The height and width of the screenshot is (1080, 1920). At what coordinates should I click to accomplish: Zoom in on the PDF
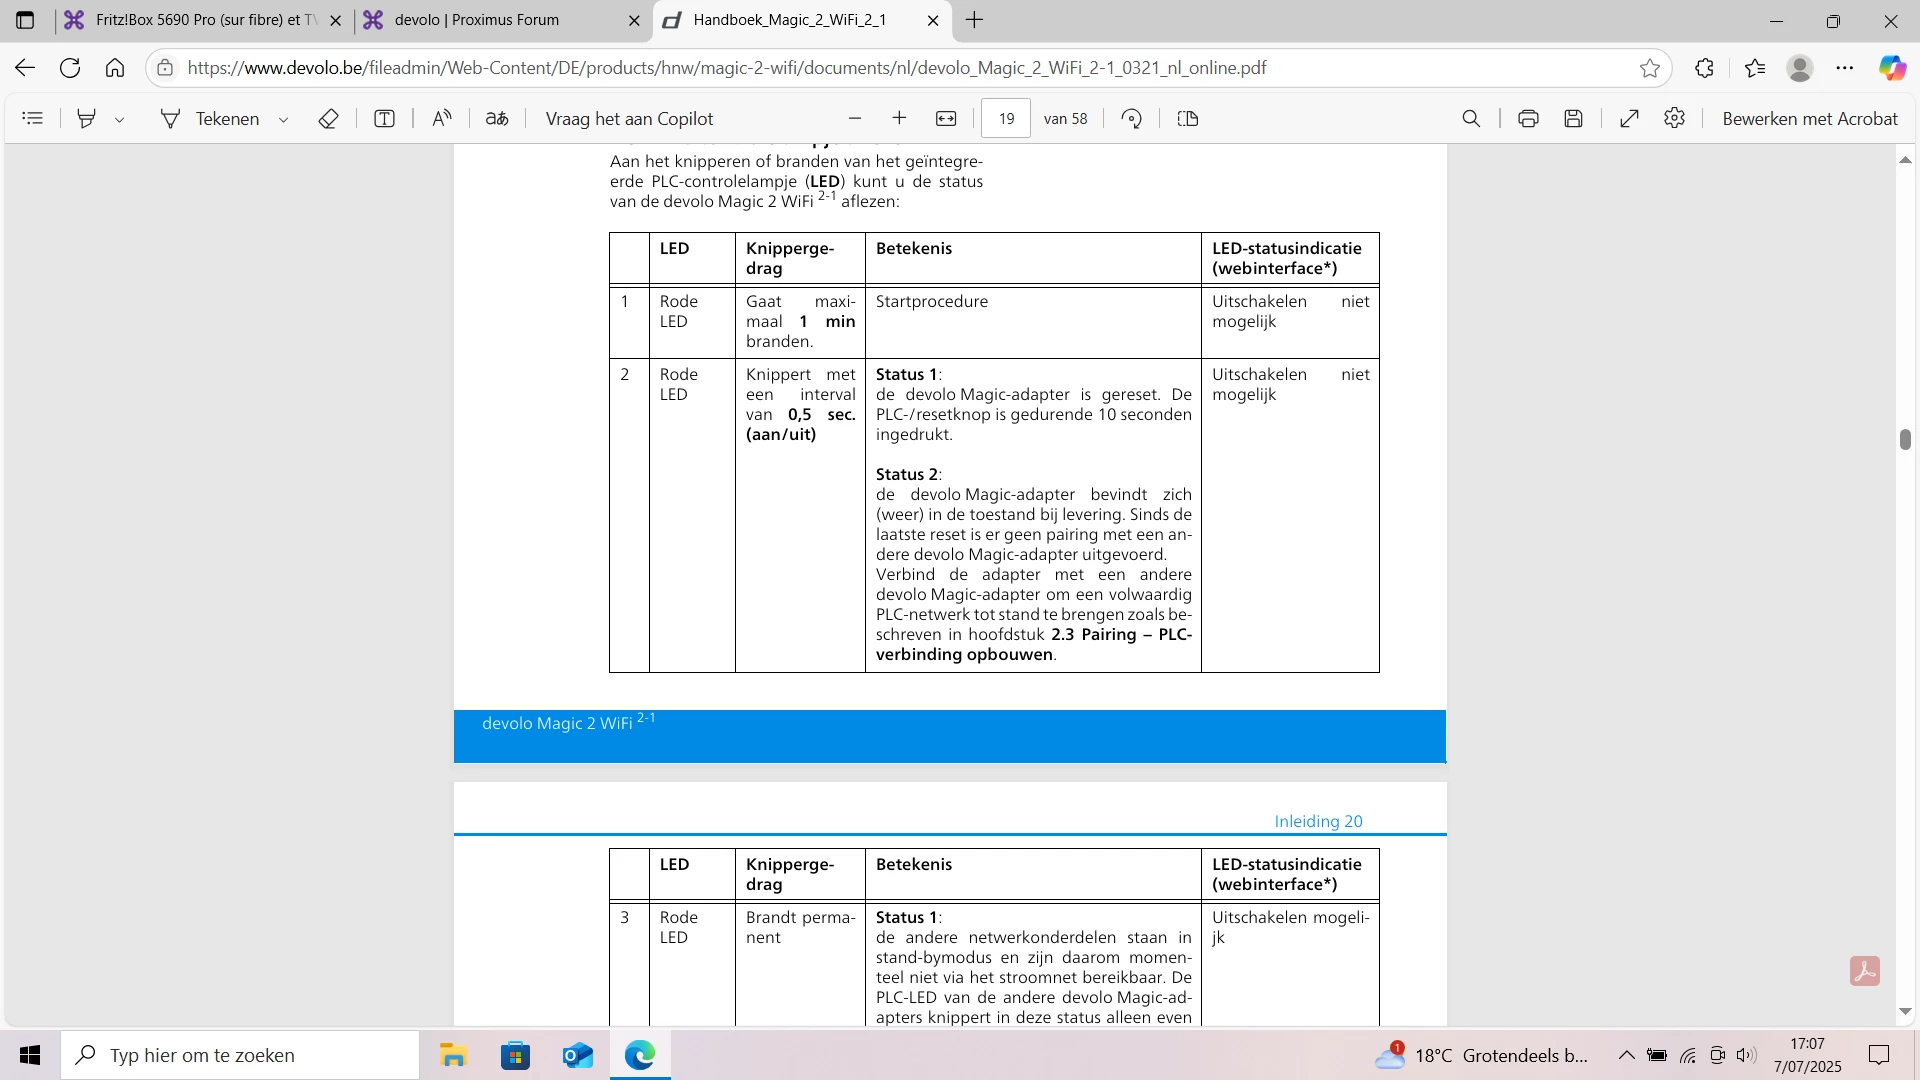899,118
